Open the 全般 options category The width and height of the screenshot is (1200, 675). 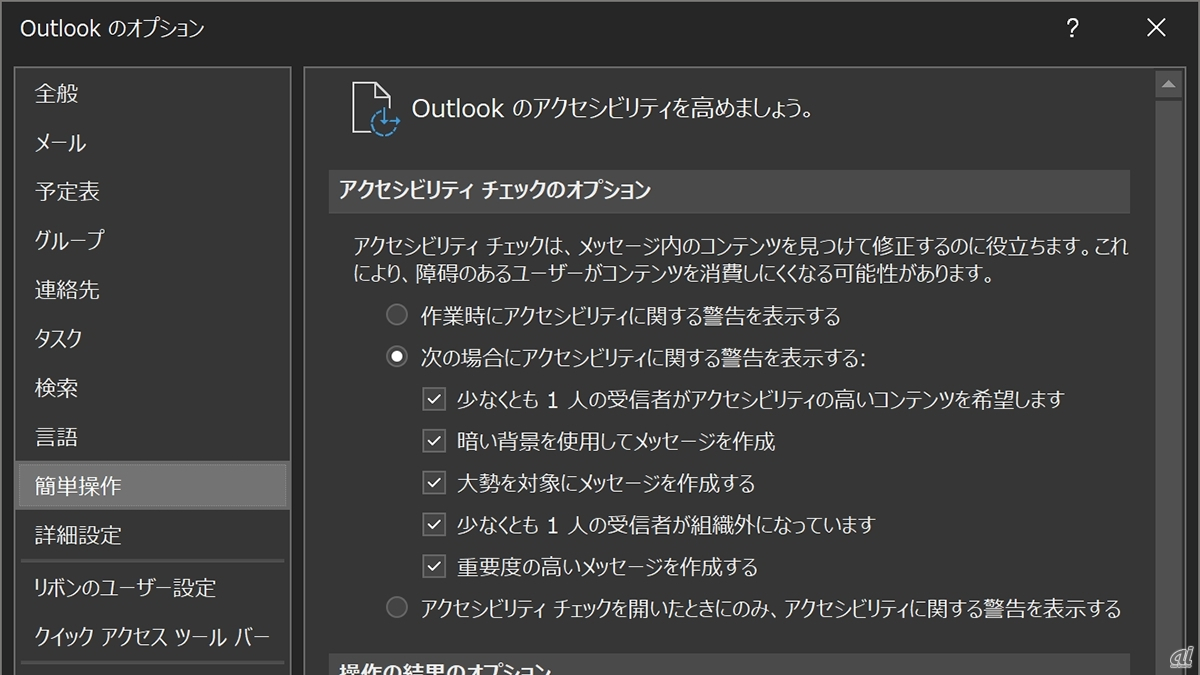tap(153, 94)
